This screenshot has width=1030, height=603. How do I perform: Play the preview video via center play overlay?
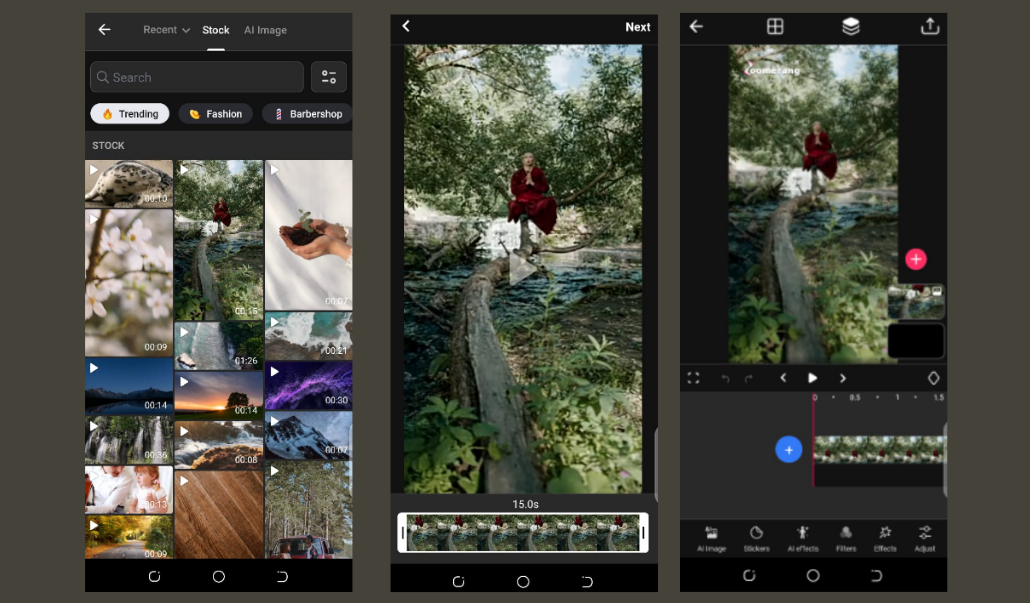click(x=522, y=269)
